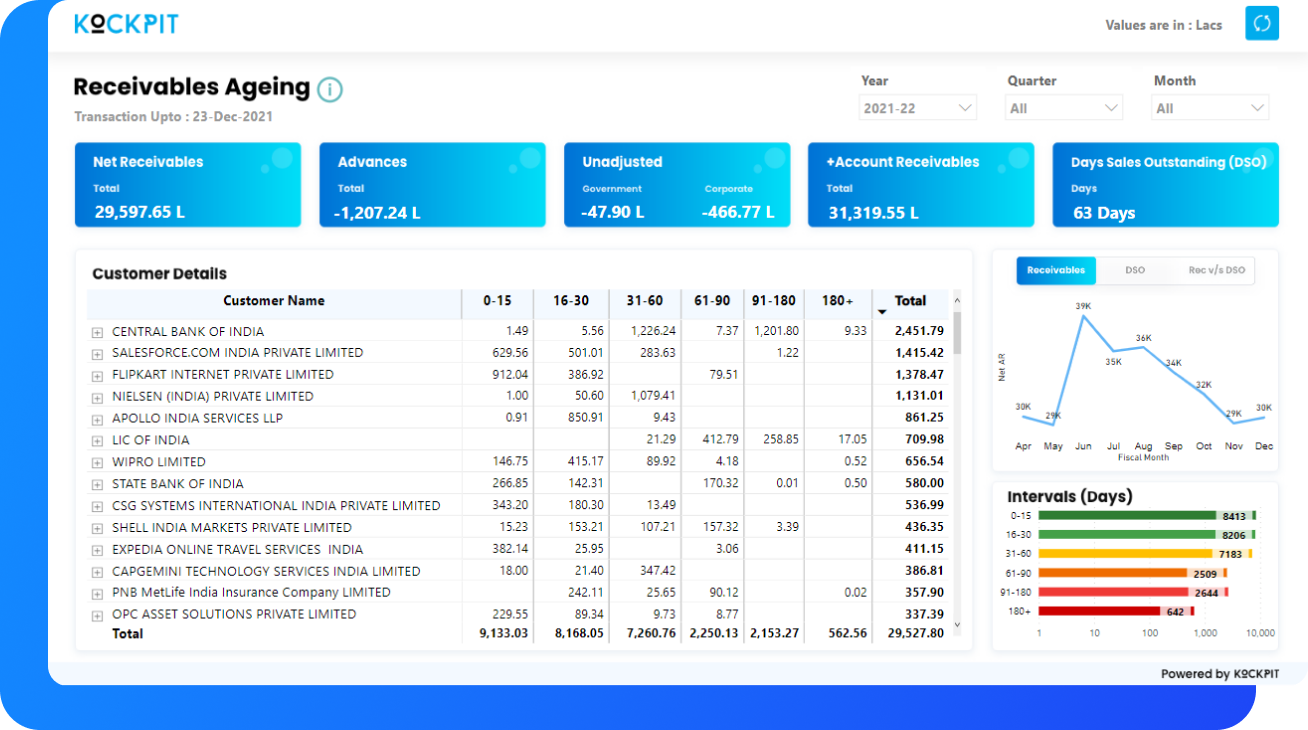Click the 91-180 interval bar

pos(1131,592)
